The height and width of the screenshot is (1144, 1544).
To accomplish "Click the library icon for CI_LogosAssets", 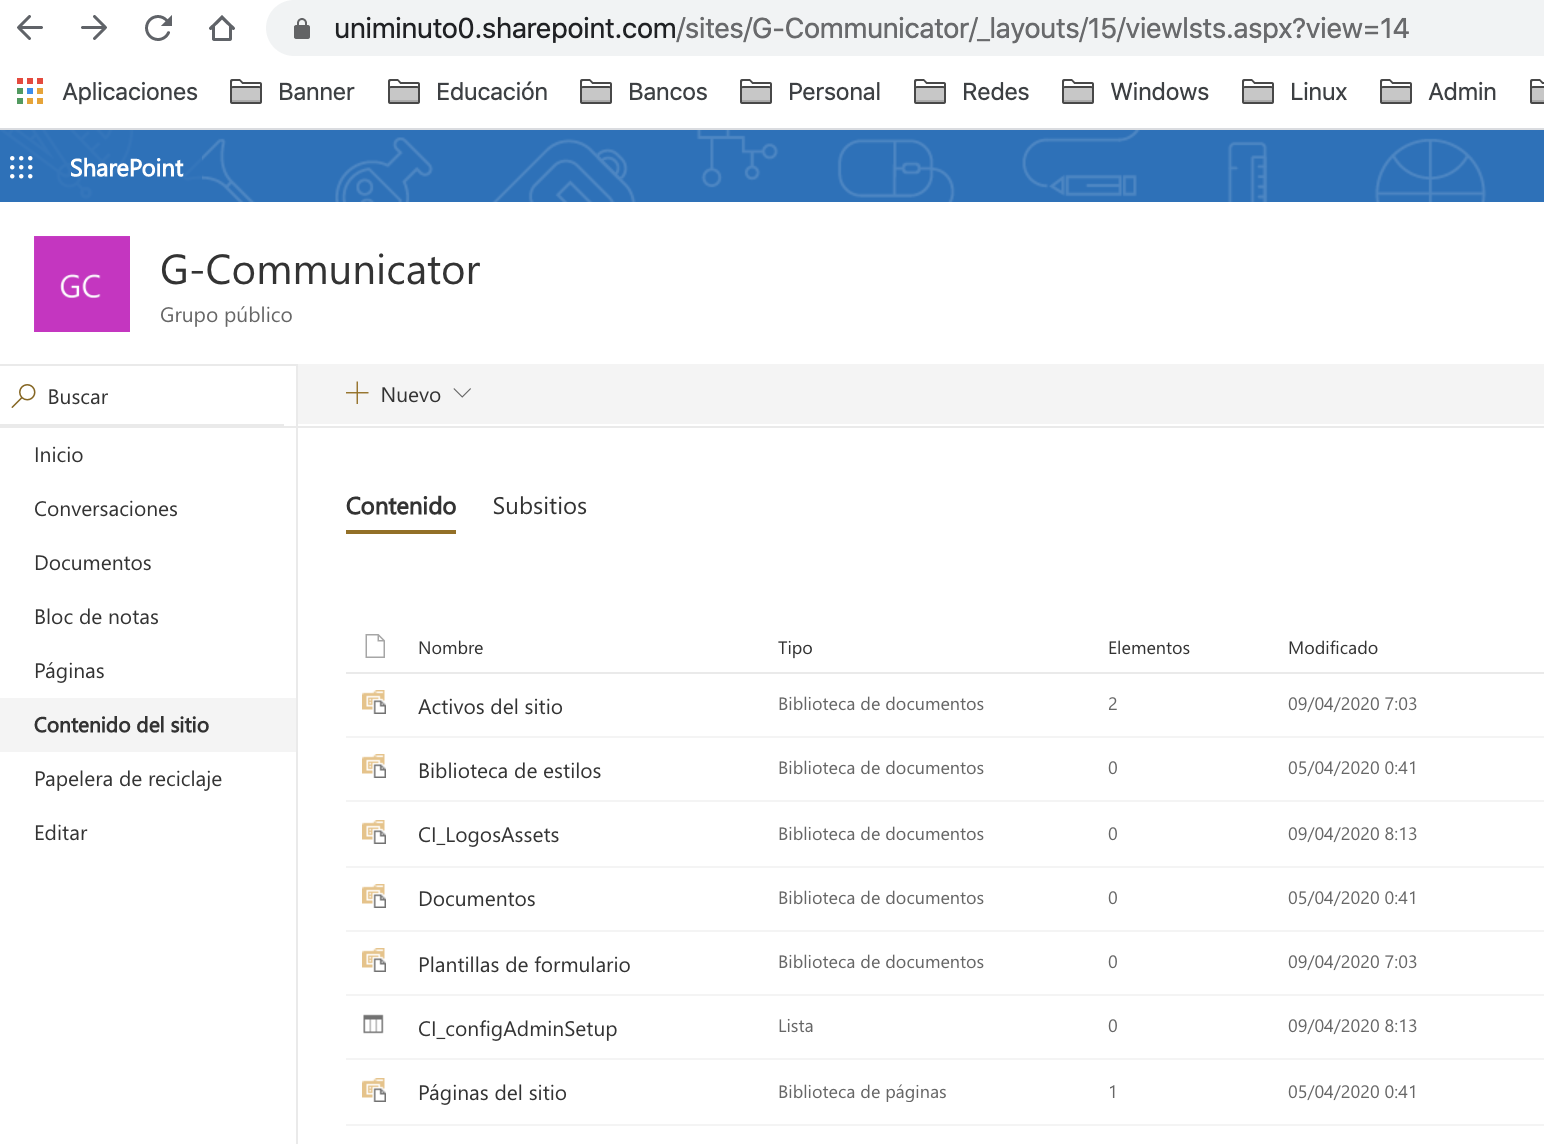I will click(374, 832).
